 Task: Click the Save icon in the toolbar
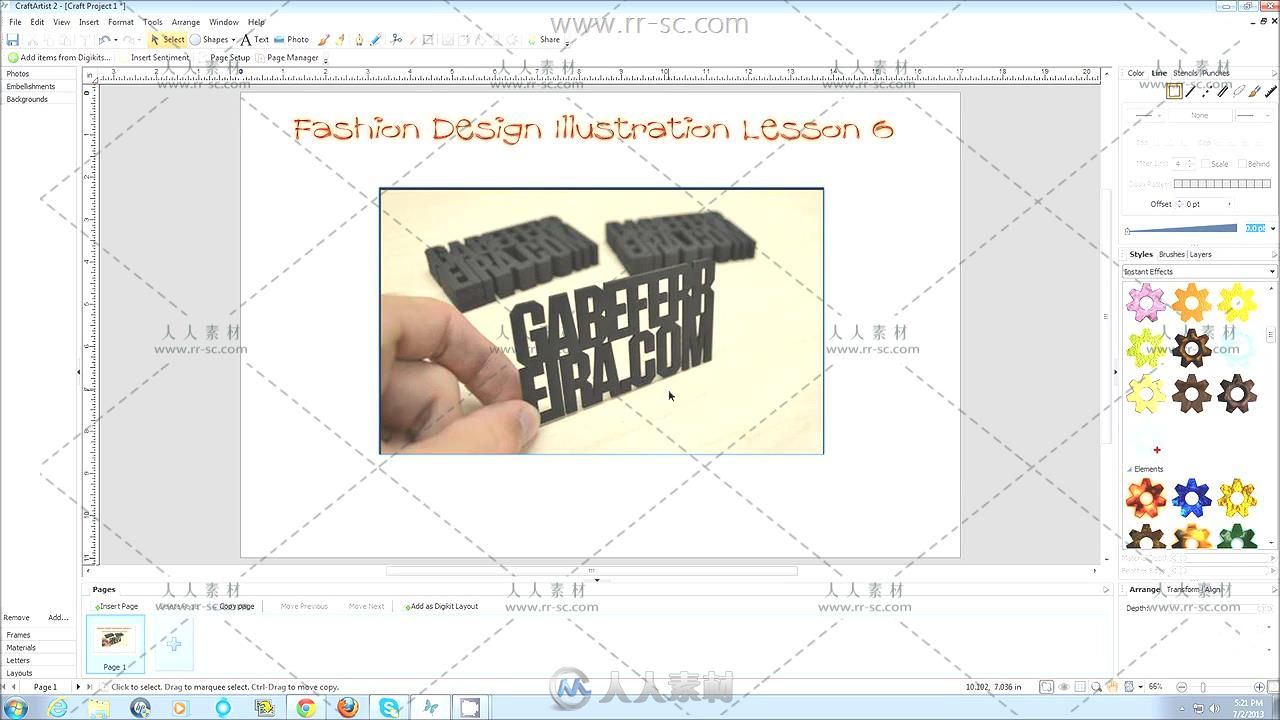pyautogui.click(x=12, y=40)
